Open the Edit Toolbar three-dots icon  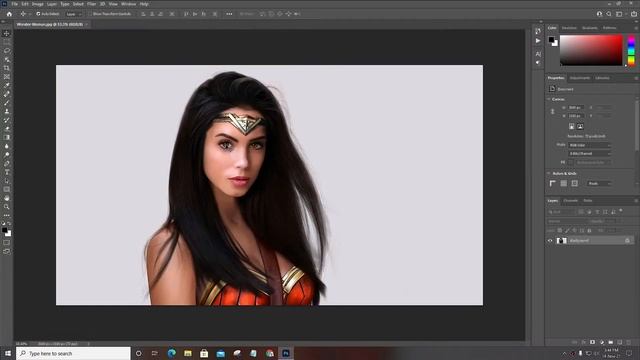point(7,215)
